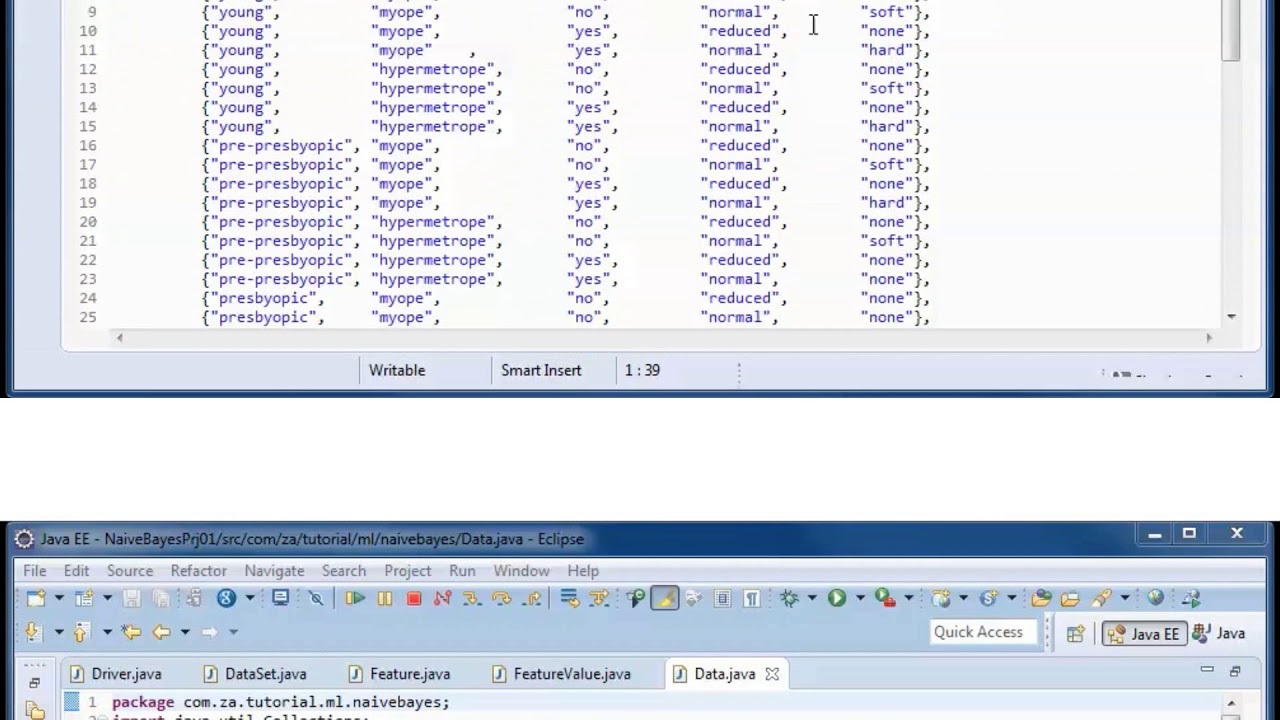Click the blue number-8 circle icon
The height and width of the screenshot is (720, 1280).
(226, 598)
